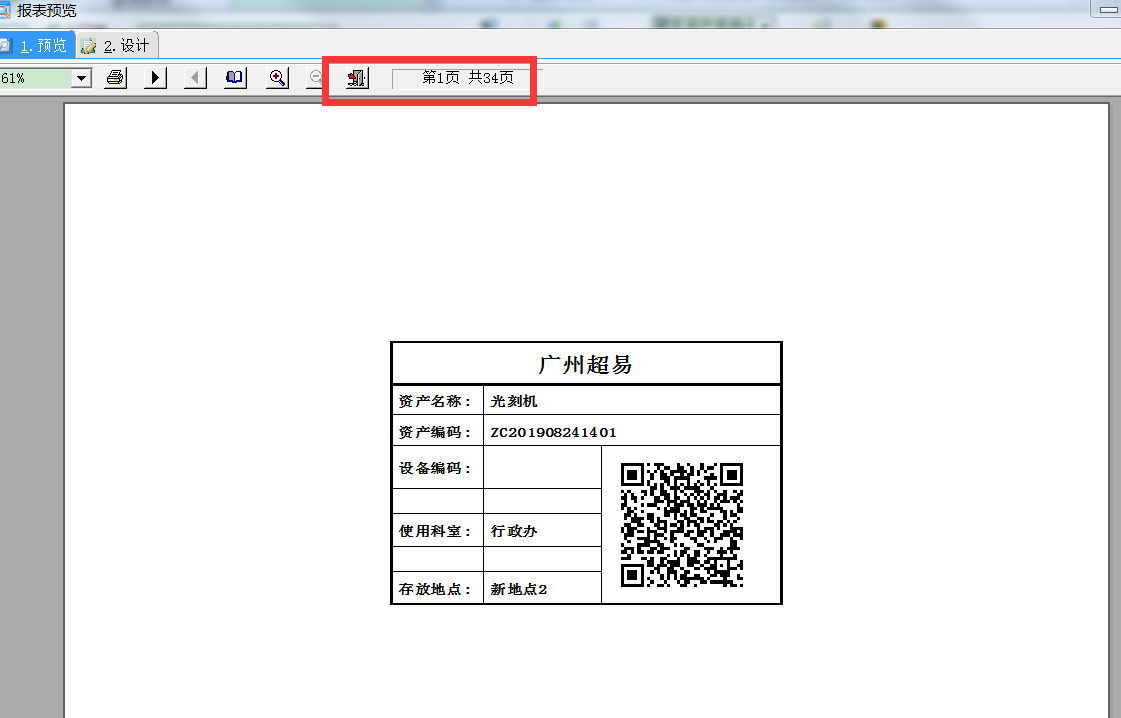This screenshot has width=1121, height=718.
Task: Go to the next page with the right arrow
Action: 155,77
